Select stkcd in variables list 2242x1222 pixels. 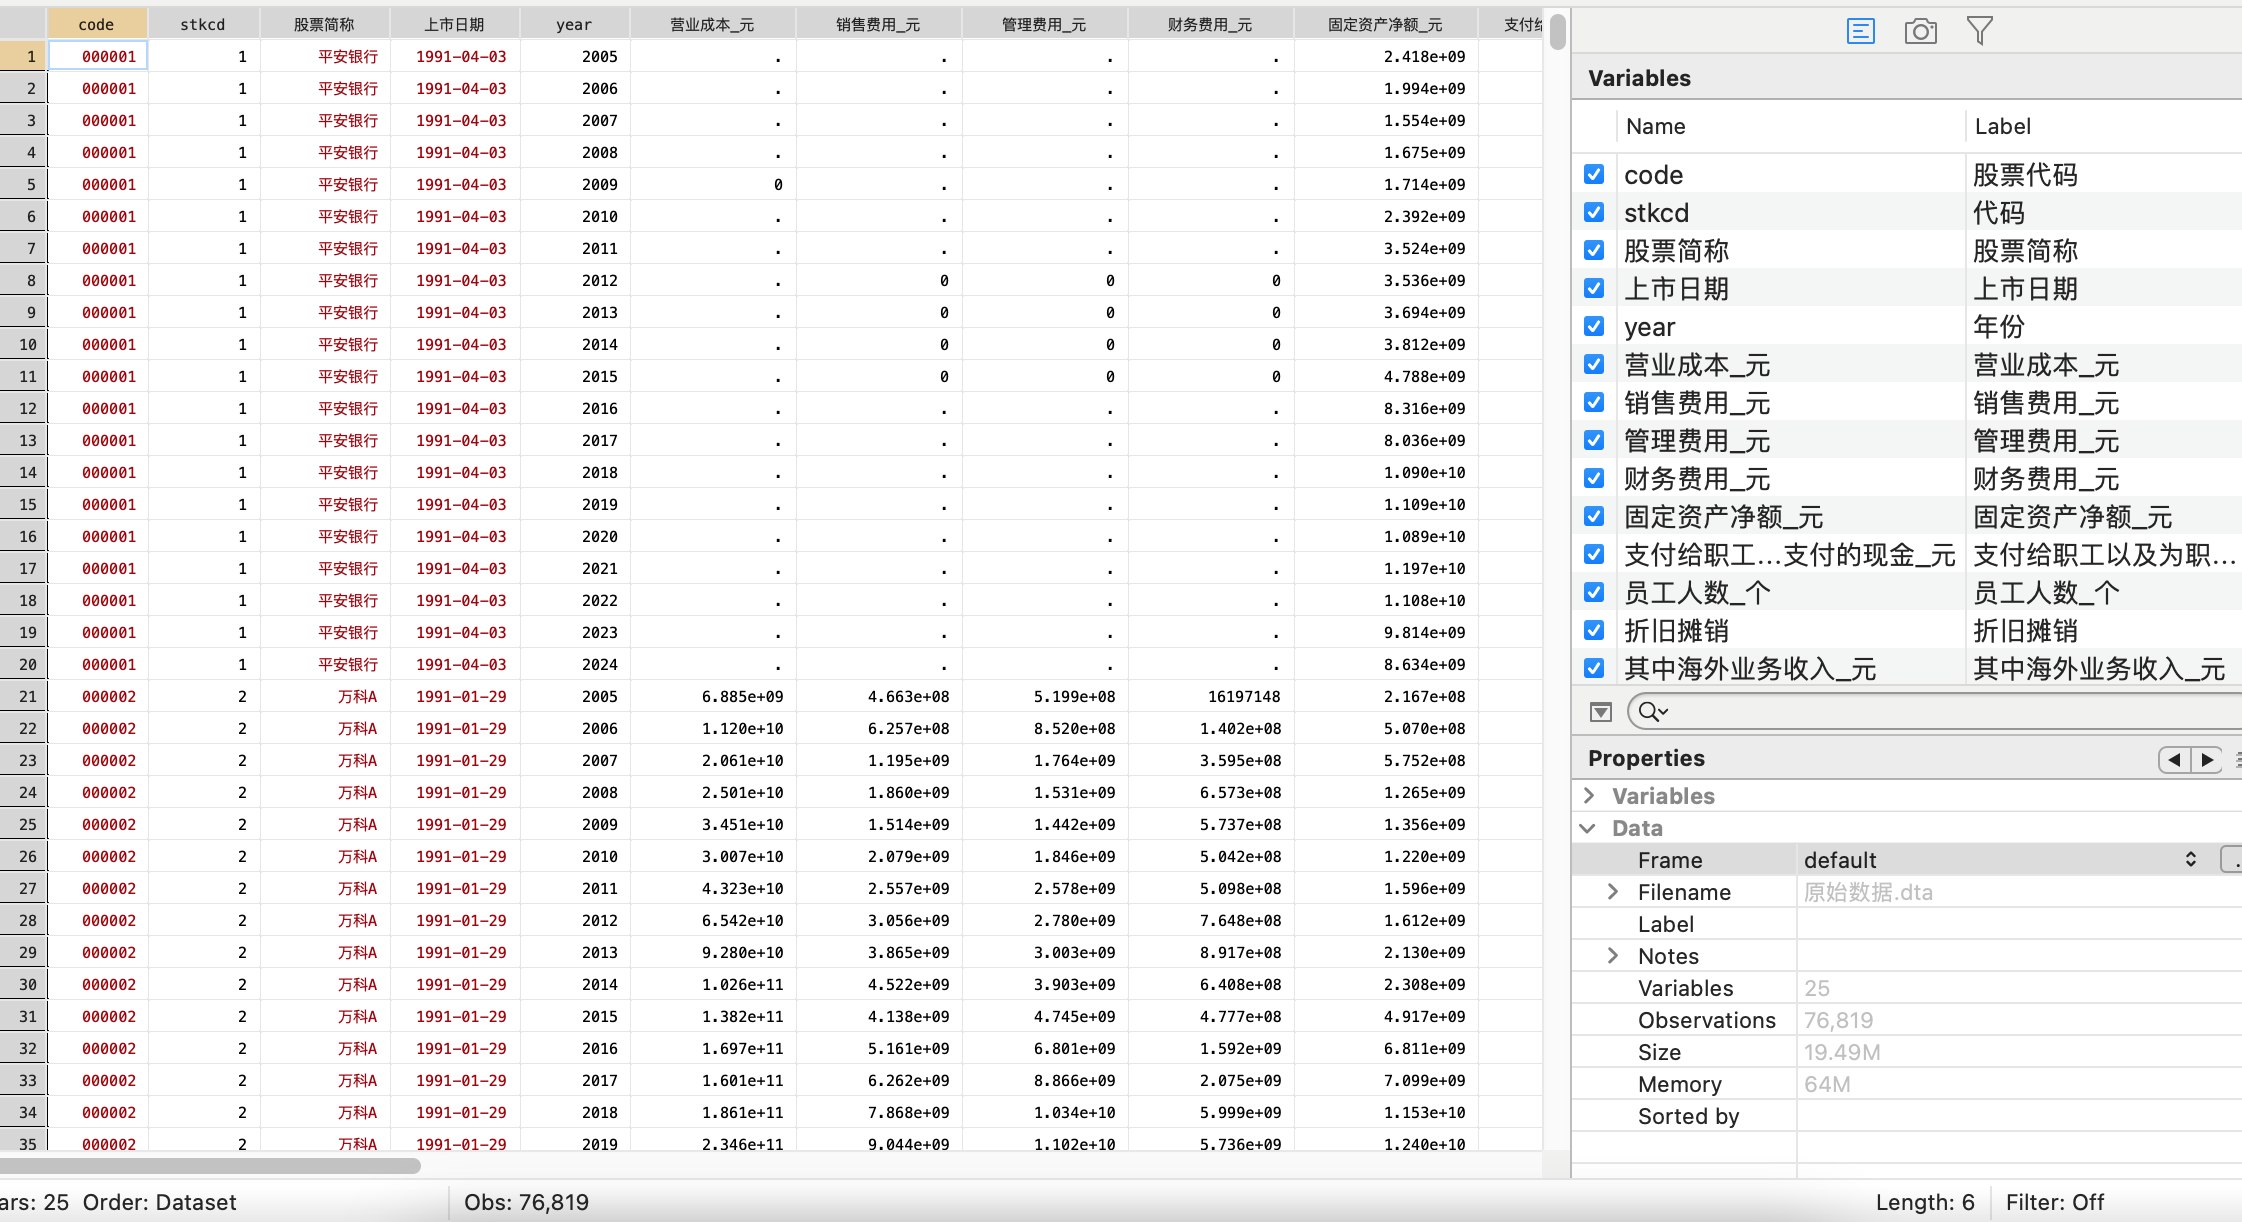[1656, 213]
